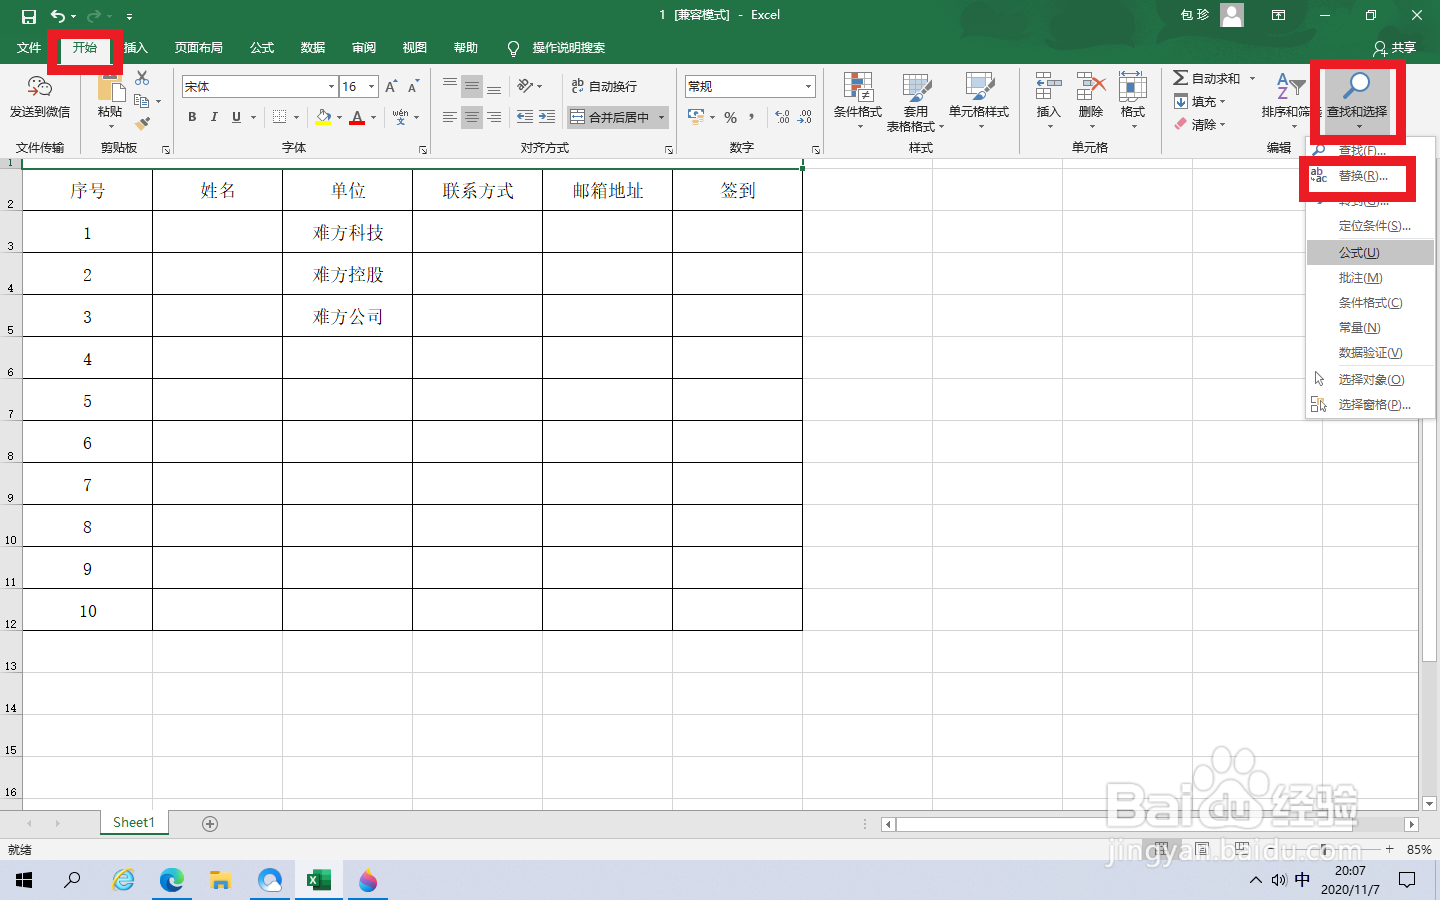Toggle Bold formatting

point(192,117)
